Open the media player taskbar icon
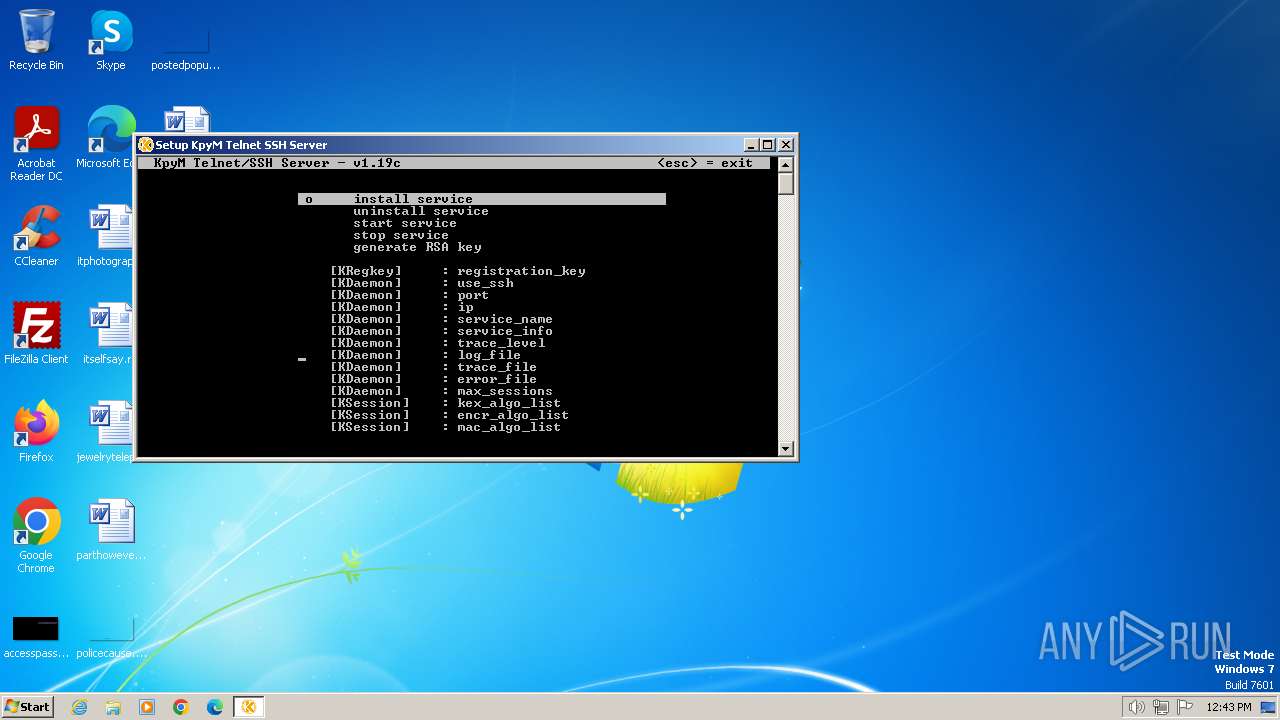The width and height of the screenshot is (1280, 720). [x=147, y=707]
